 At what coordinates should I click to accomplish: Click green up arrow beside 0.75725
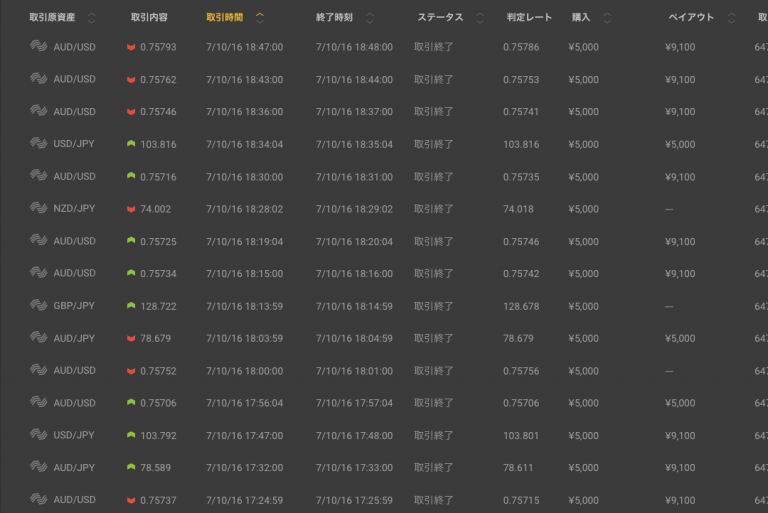(x=131, y=241)
